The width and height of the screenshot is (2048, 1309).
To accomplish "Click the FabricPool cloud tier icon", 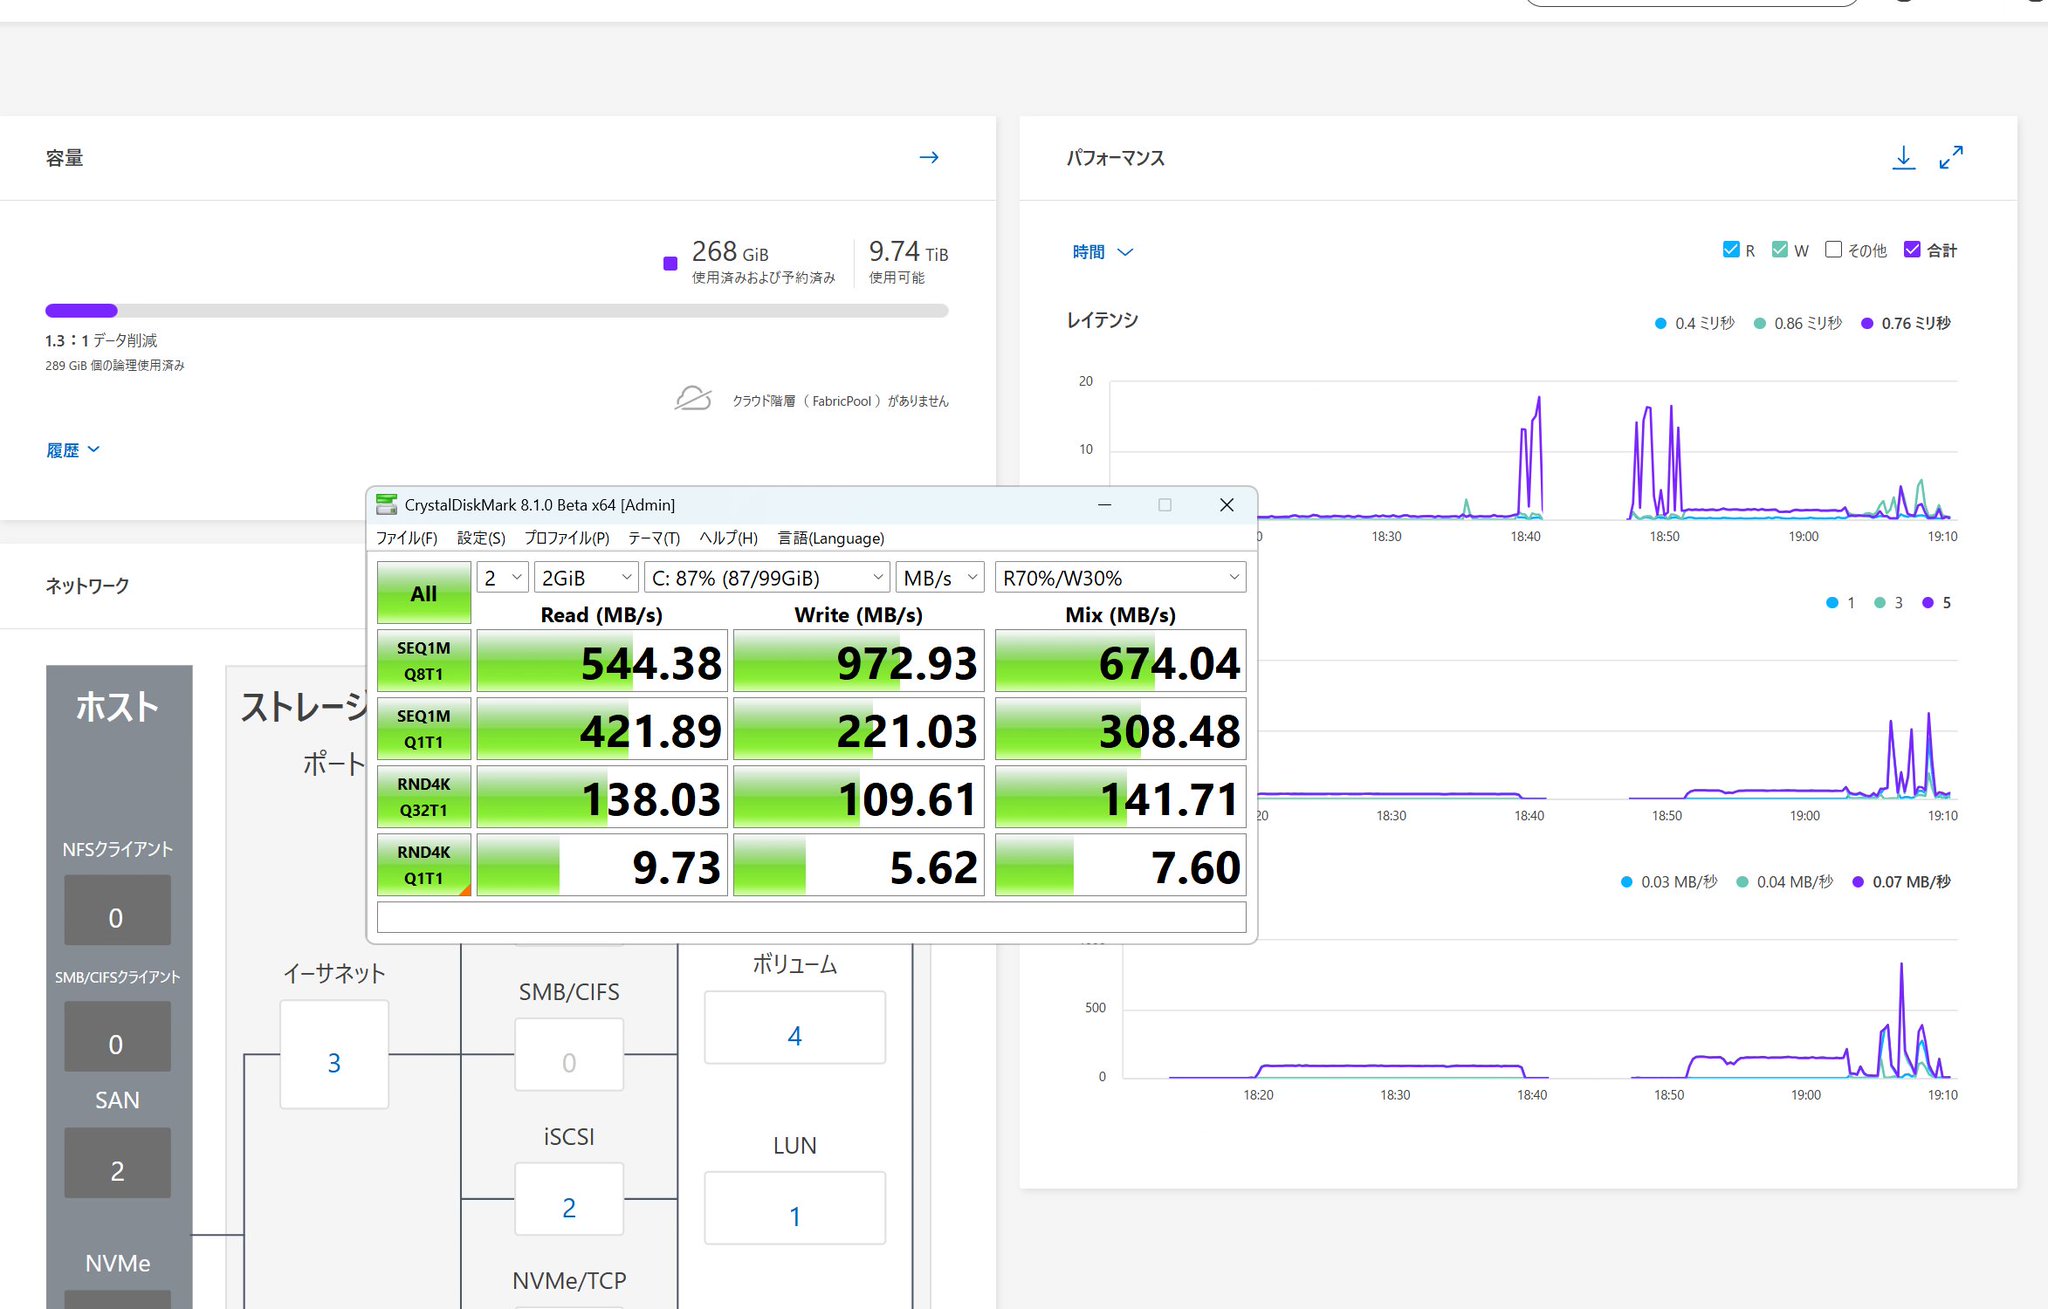I will (693, 399).
